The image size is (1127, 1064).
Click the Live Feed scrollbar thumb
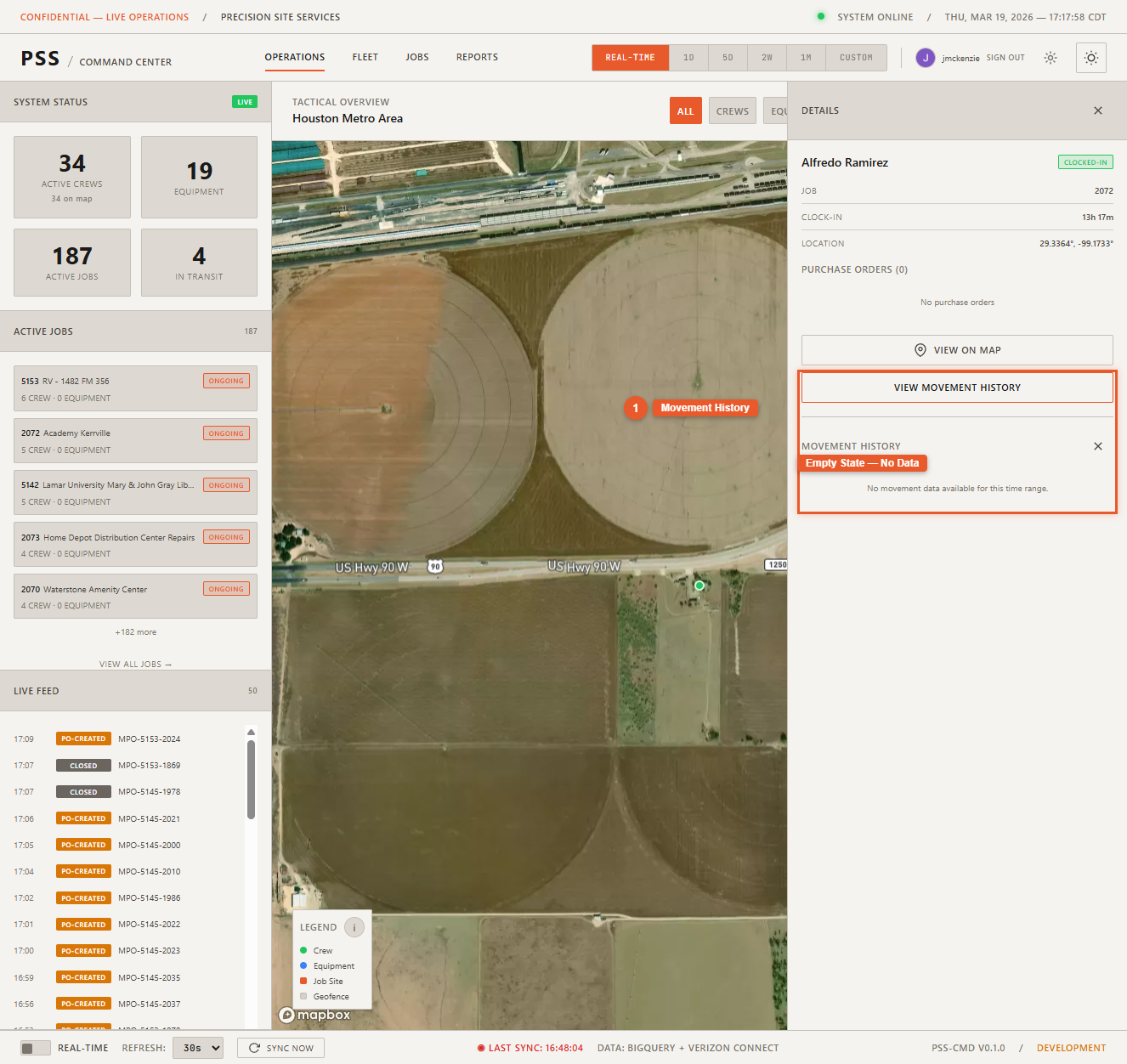pyautogui.click(x=251, y=780)
